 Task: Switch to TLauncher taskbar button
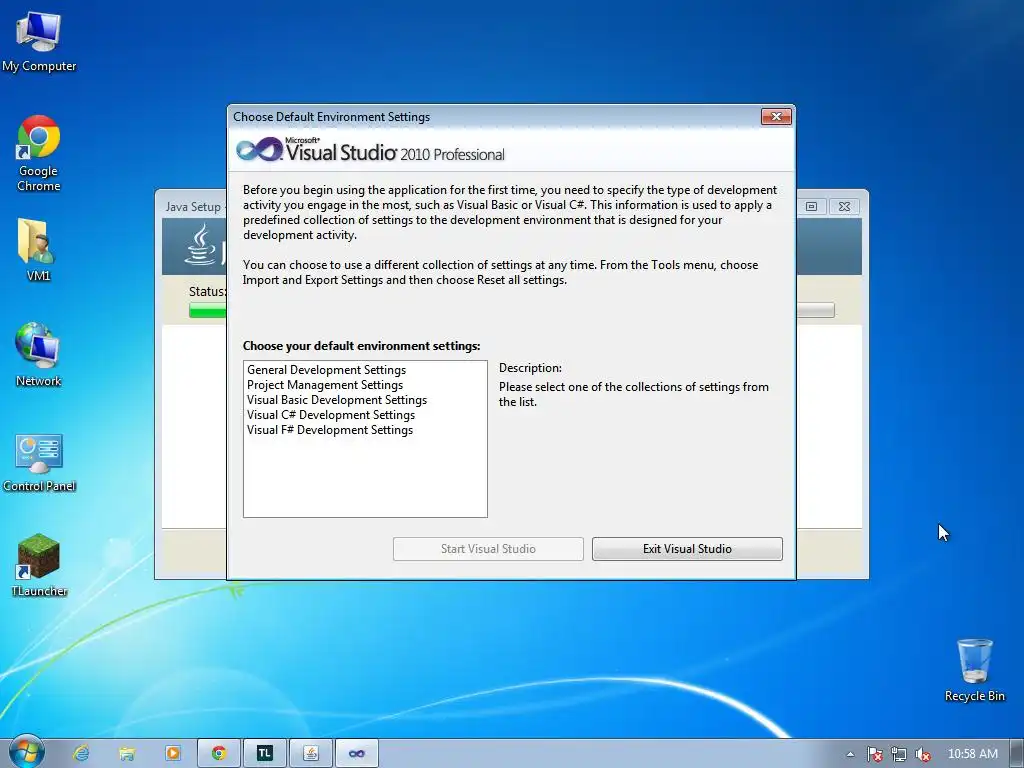click(264, 753)
